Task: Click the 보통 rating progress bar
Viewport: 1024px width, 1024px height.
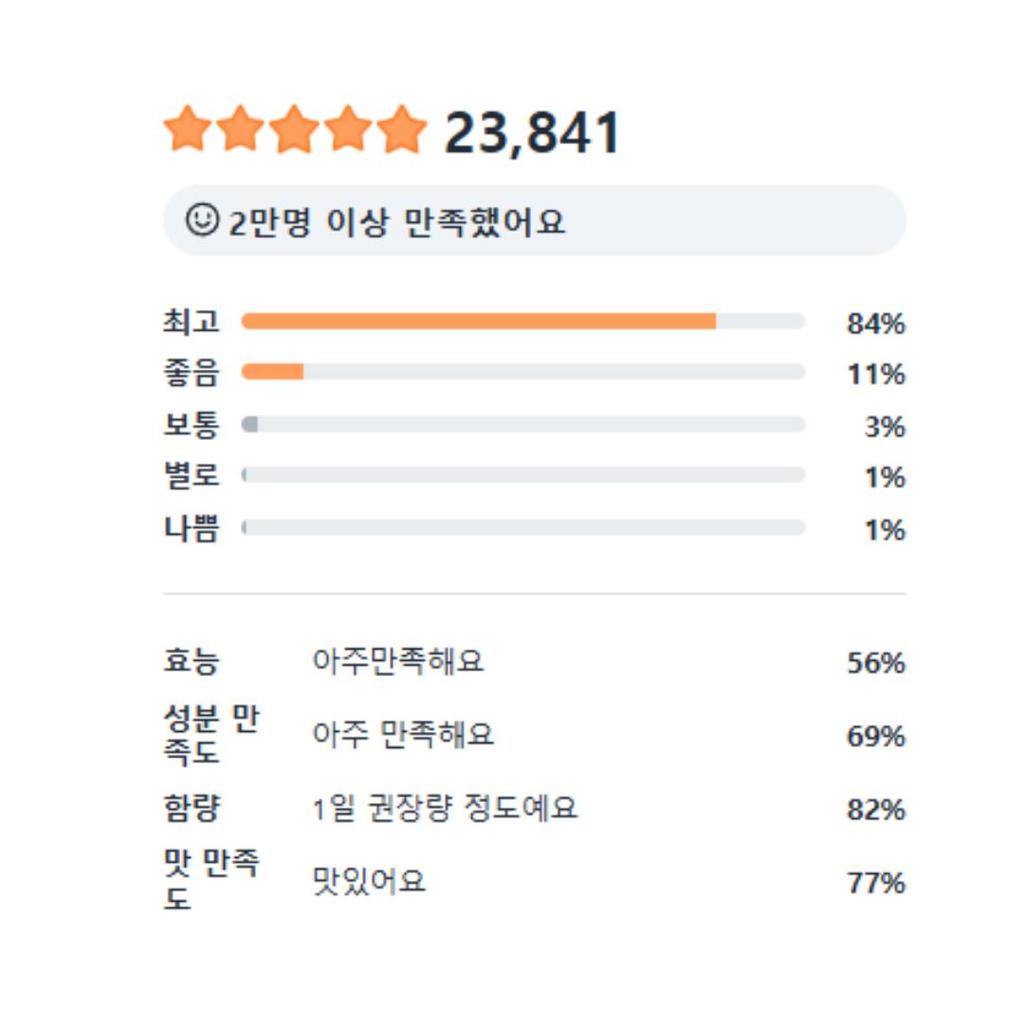Action: (x=523, y=424)
